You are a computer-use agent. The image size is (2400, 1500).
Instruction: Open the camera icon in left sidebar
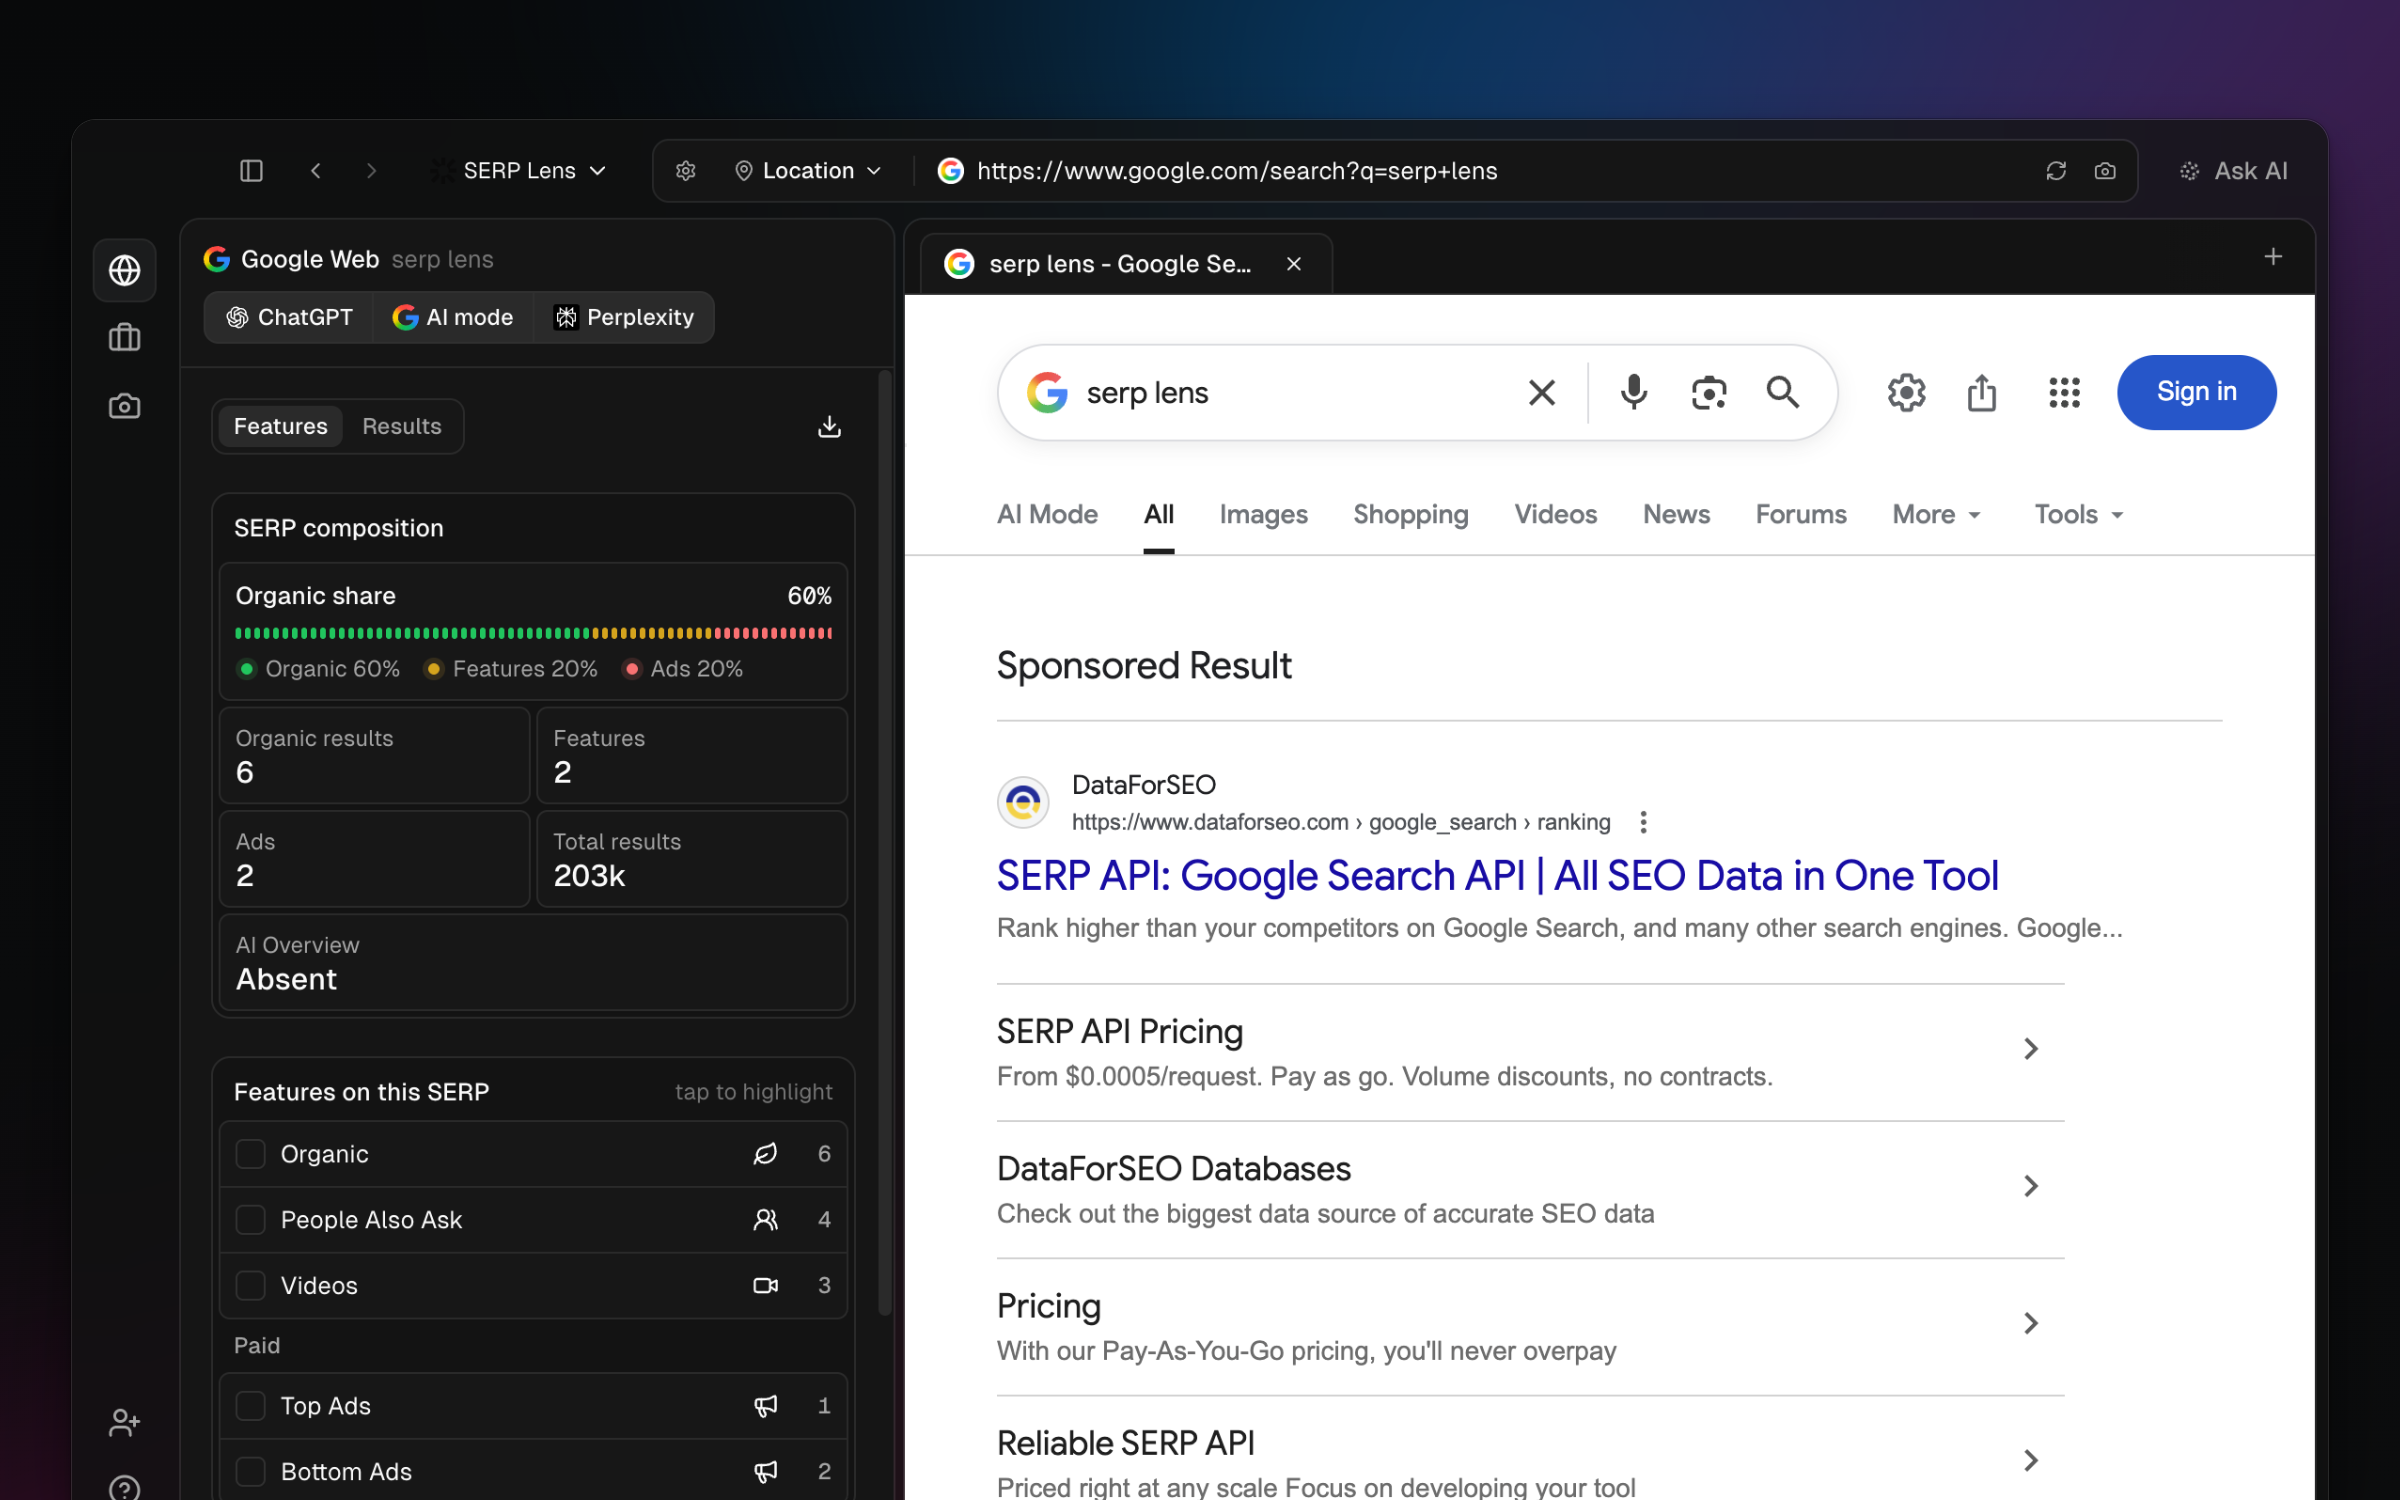click(125, 406)
